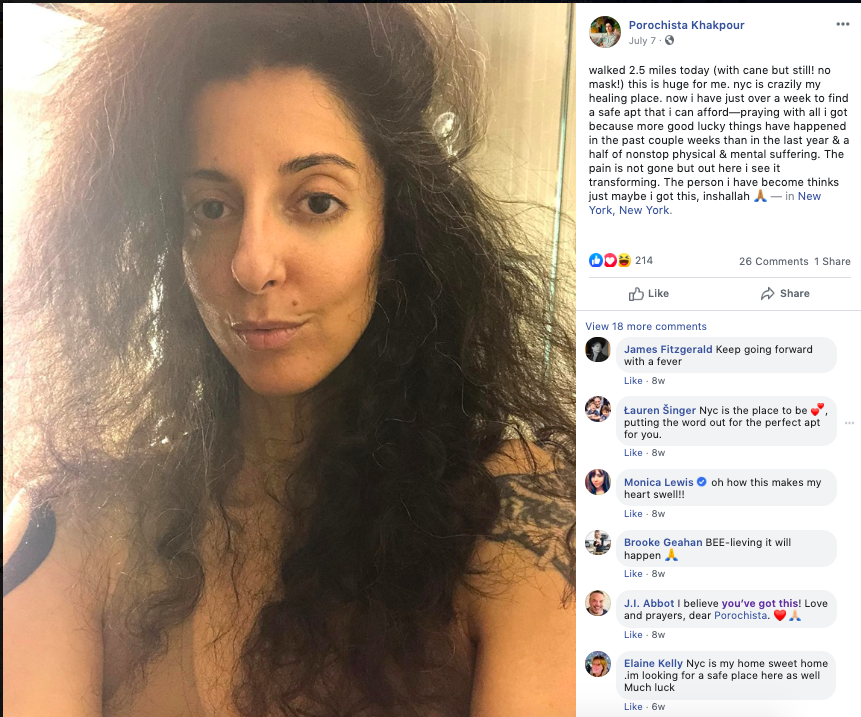Open New York, New York location link
This screenshot has width=861, height=717.
point(705,203)
